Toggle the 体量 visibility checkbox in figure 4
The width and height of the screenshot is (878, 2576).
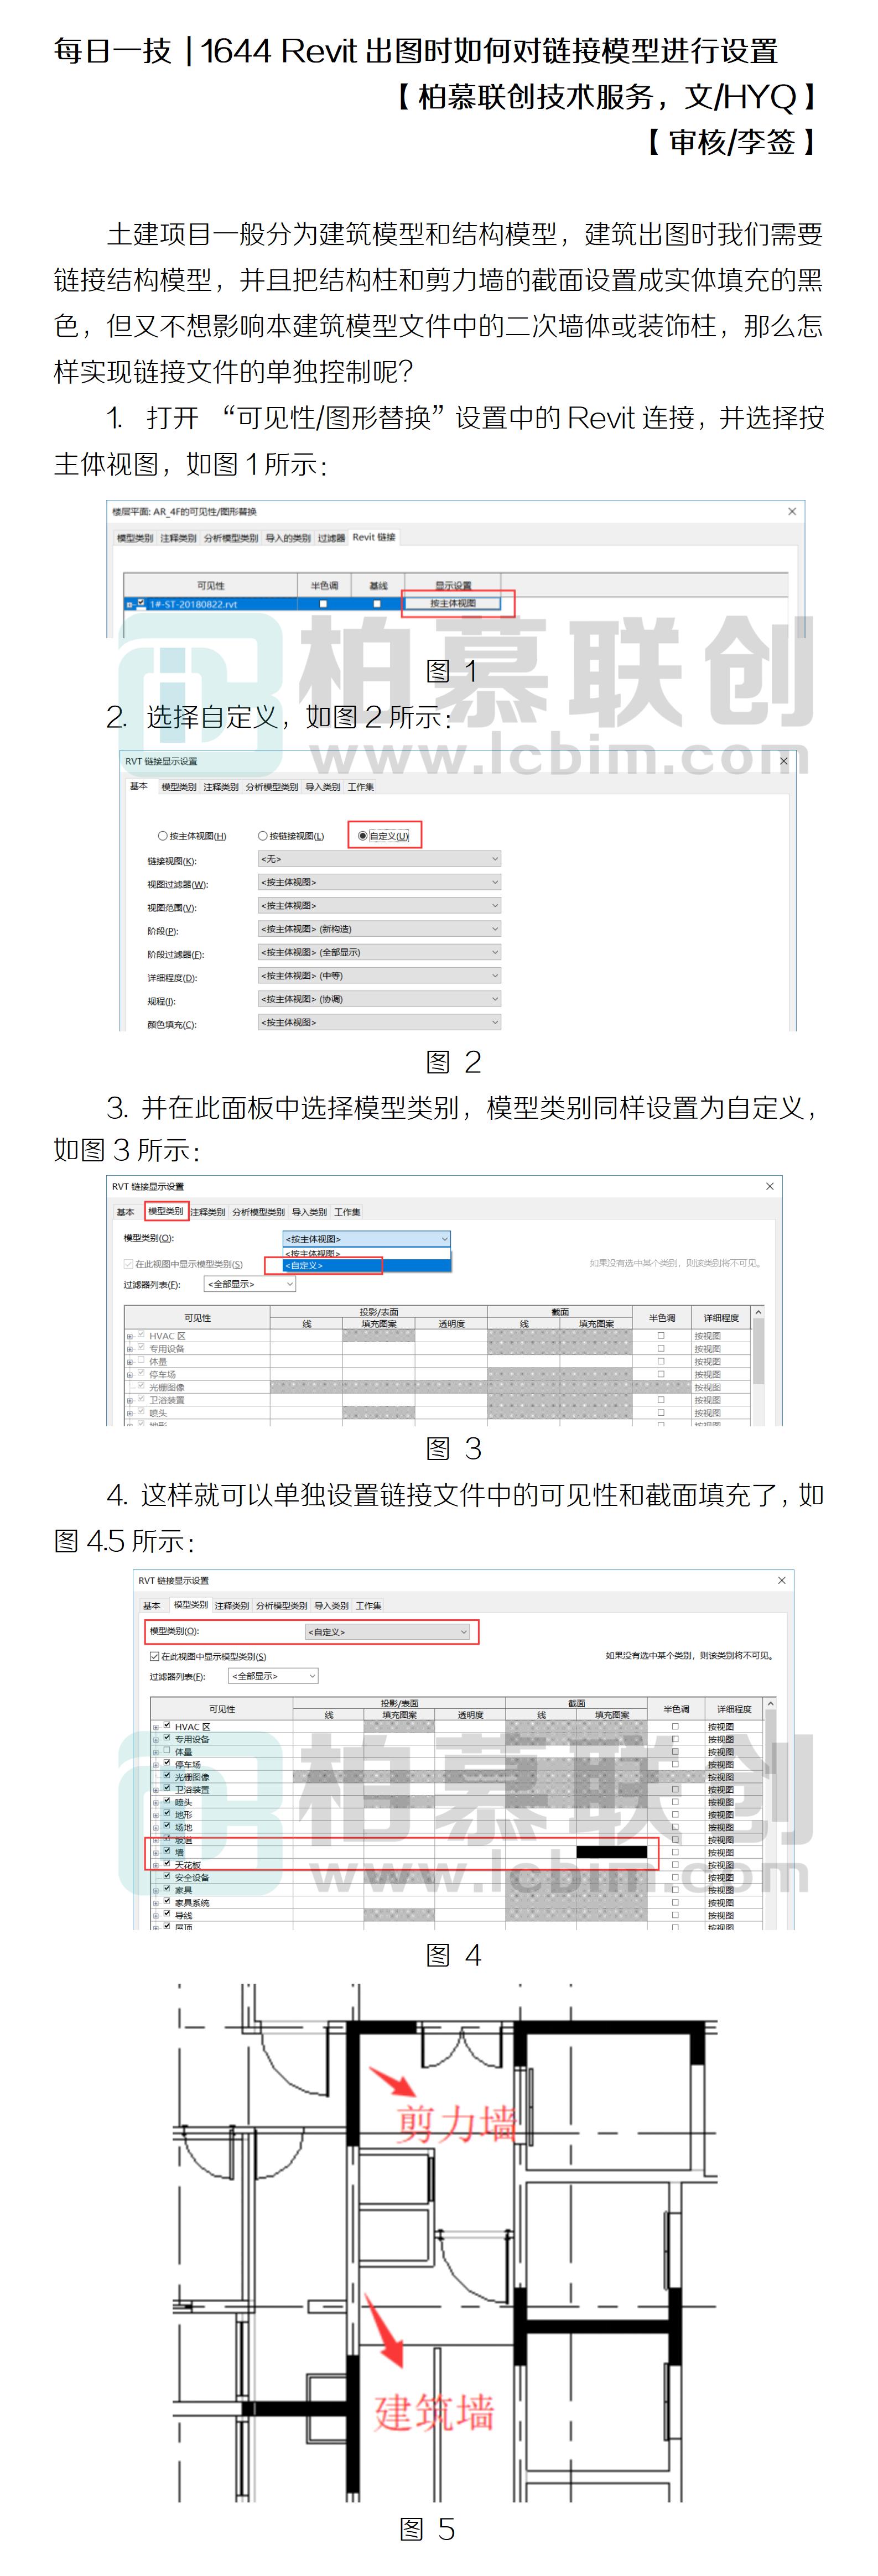tap(167, 1751)
